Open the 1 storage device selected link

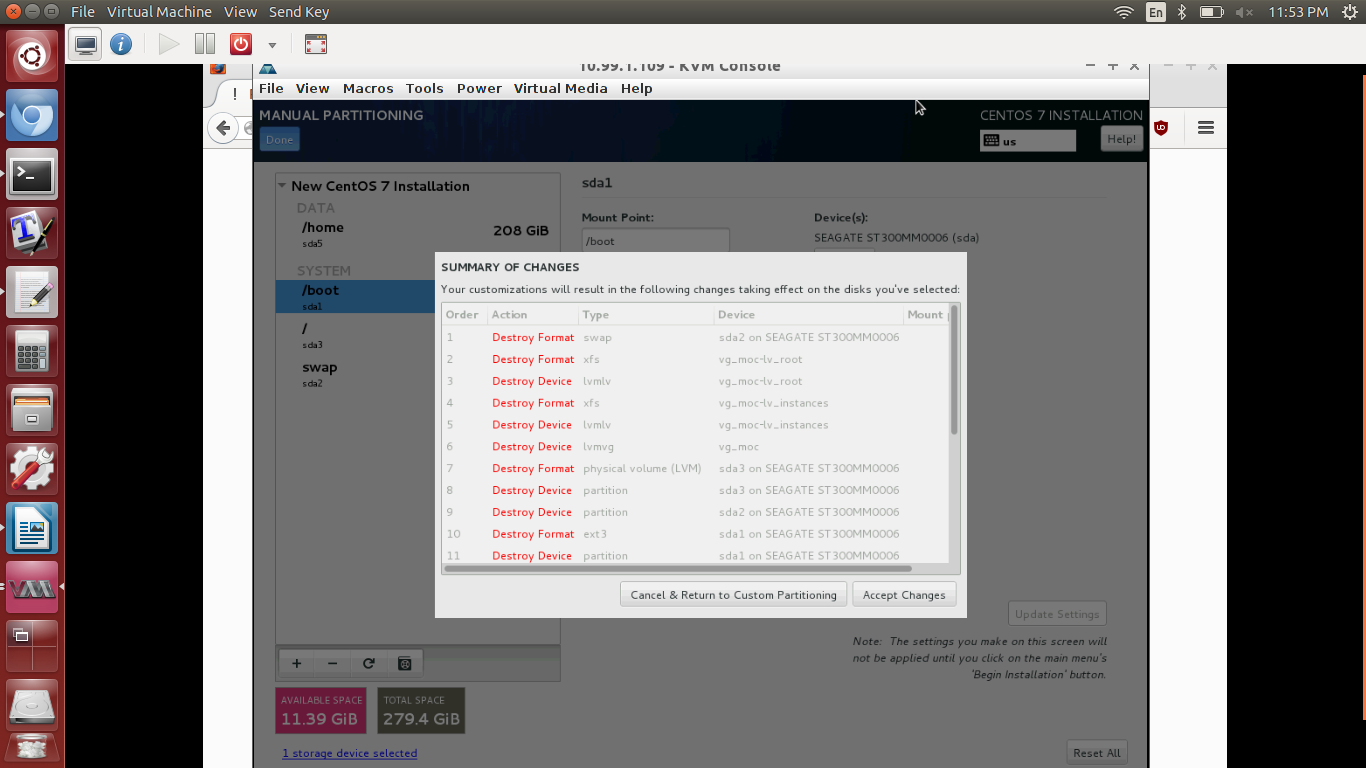point(349,753)
